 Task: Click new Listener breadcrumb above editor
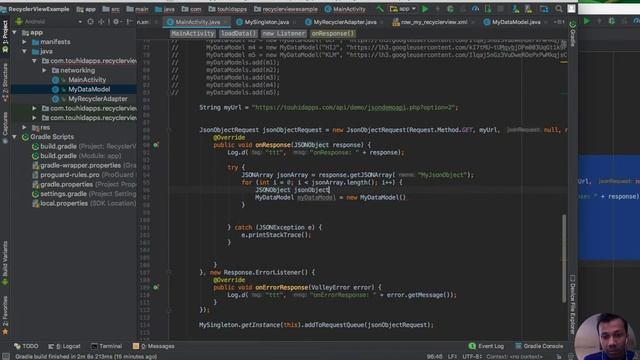[x=284, y=34]
